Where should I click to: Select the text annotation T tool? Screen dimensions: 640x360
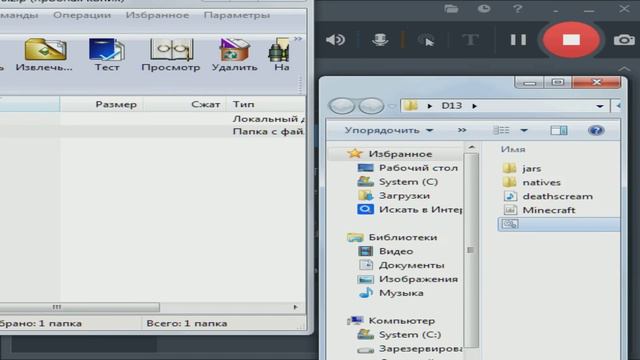(x=470, y=40)
